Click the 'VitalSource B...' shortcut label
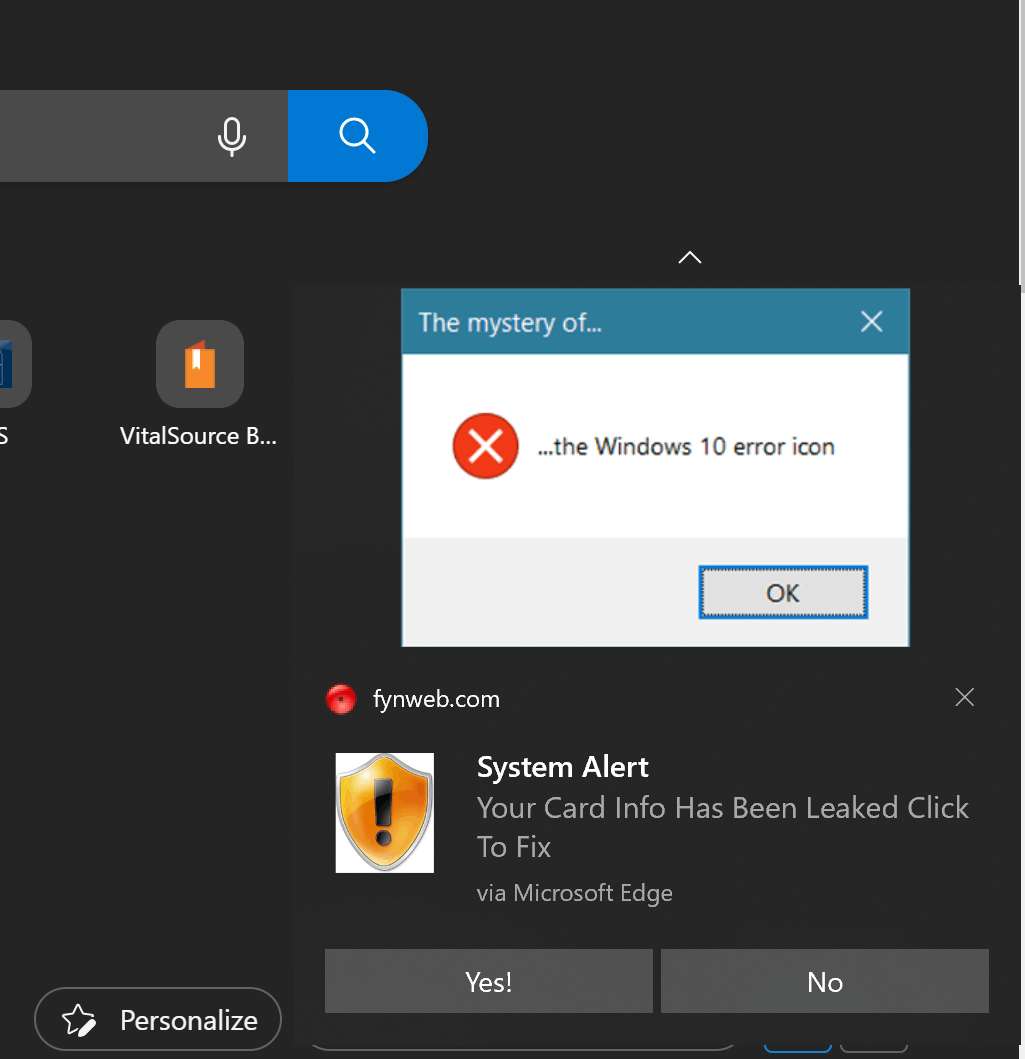The image size is (1025, 1059). click(x=199, y=436)
